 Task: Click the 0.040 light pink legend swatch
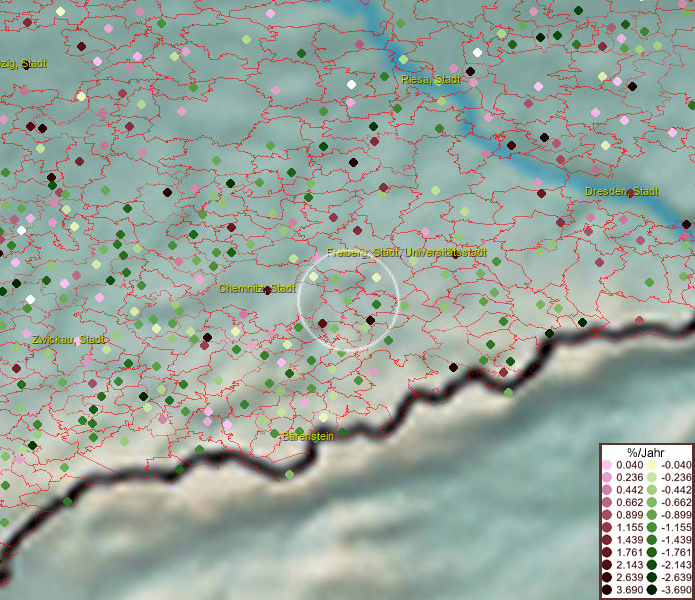coord(607,465)
